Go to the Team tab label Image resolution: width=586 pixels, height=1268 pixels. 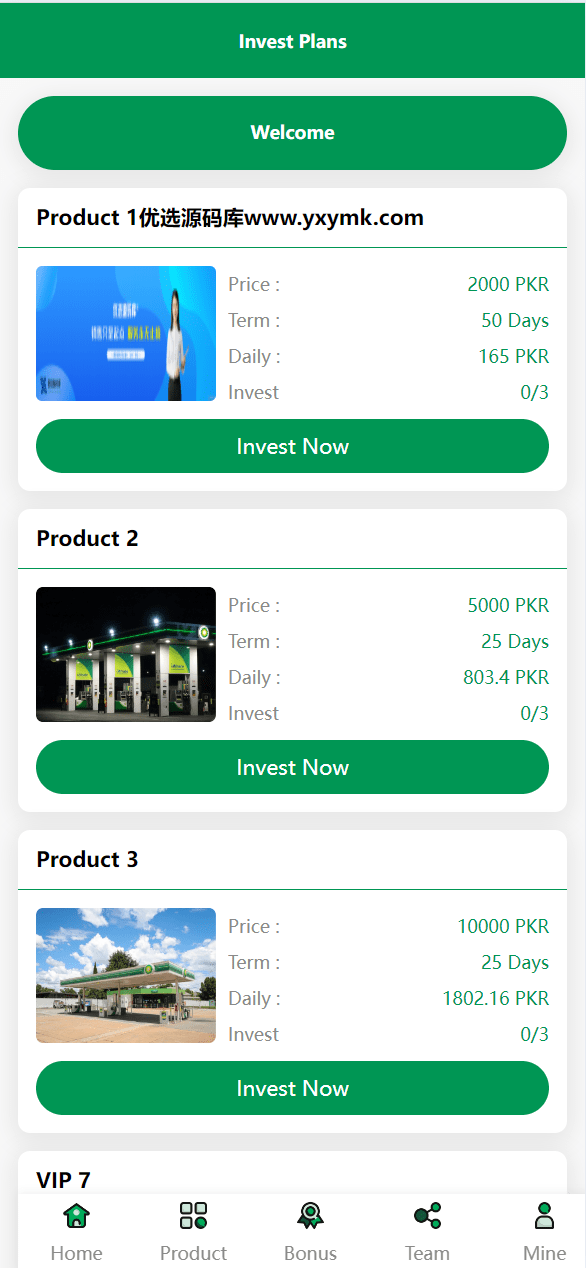pyautogui.click(x=427, y=1253)
